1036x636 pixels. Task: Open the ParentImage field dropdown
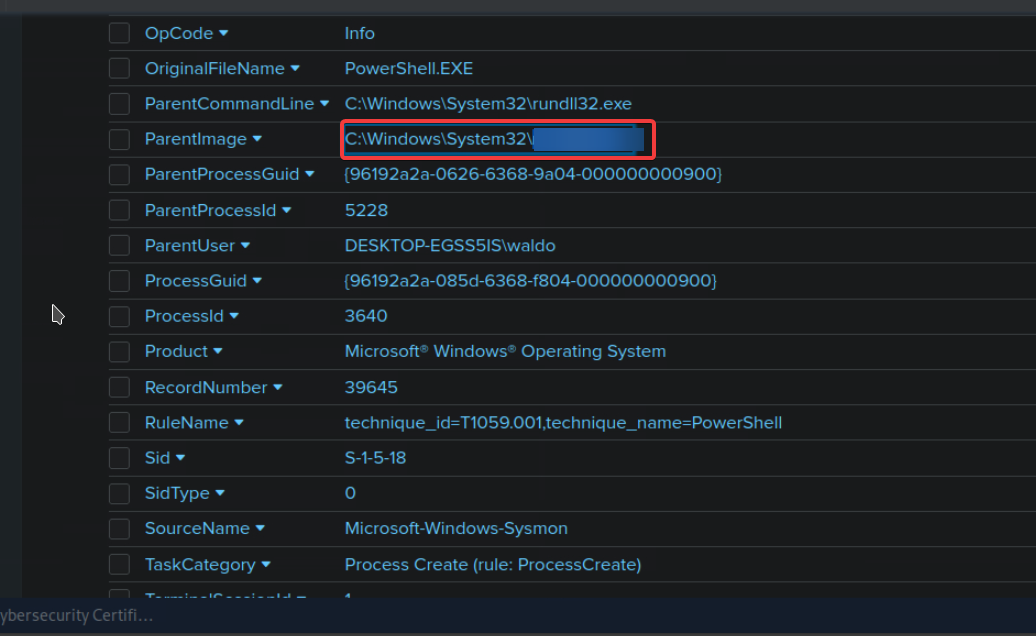(257, 139)
